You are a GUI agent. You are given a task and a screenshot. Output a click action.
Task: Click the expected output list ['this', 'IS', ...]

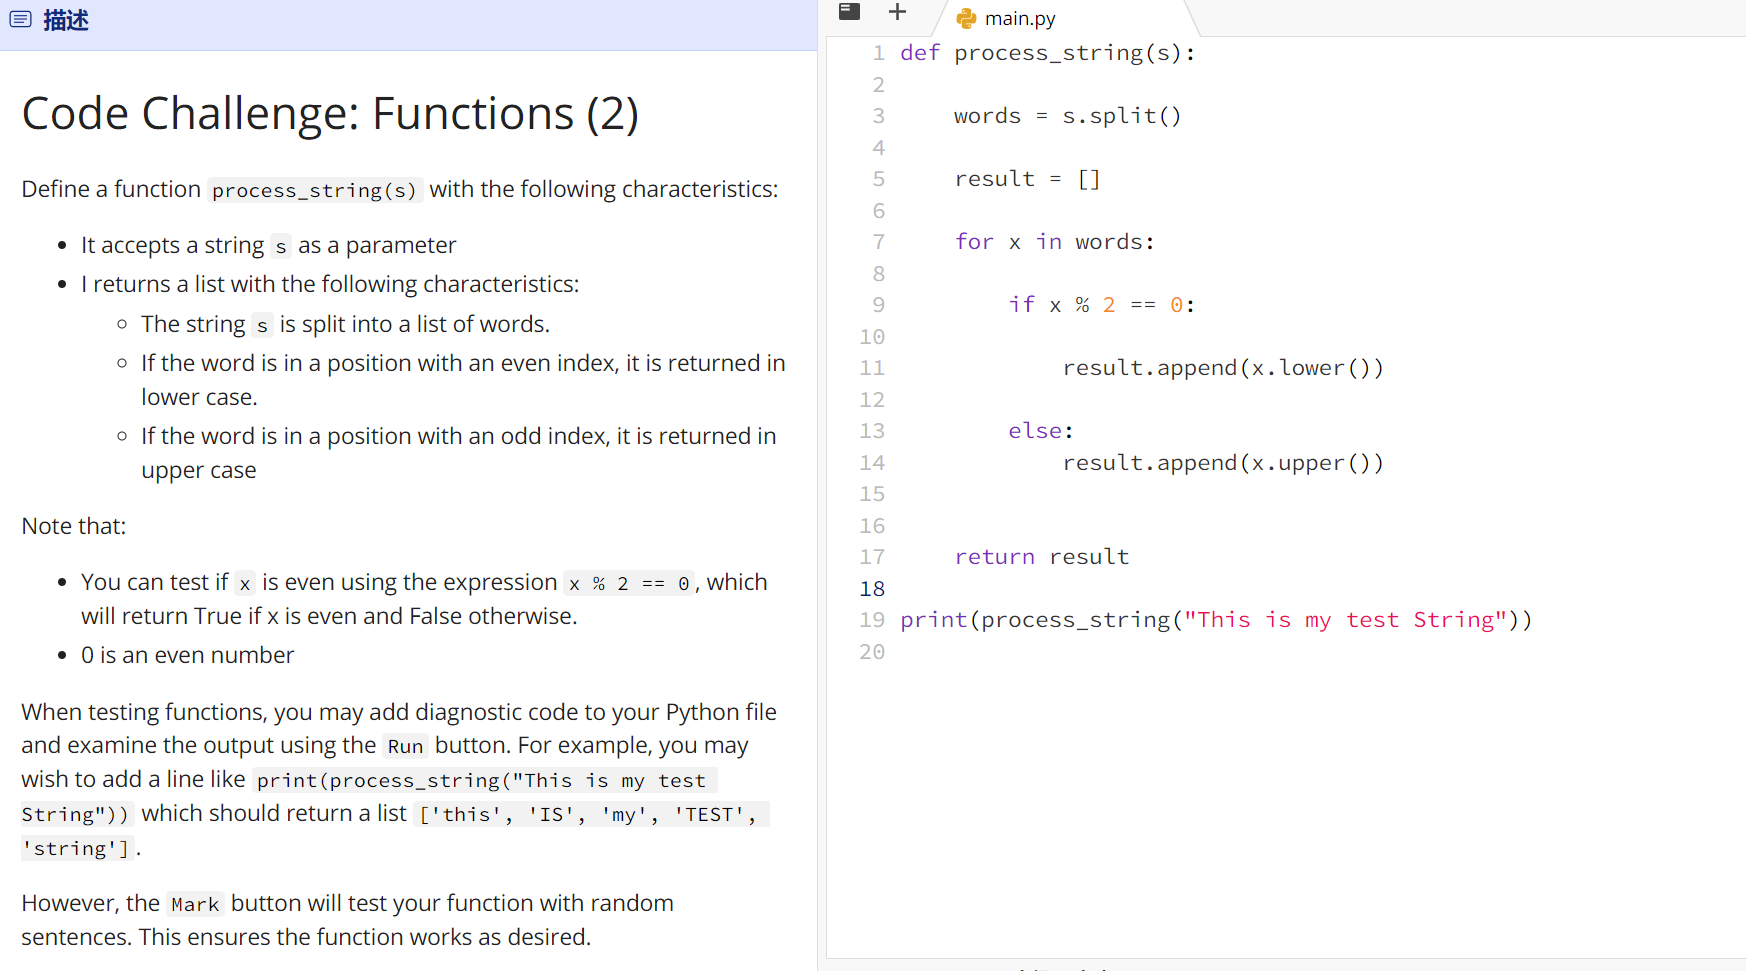395,831
